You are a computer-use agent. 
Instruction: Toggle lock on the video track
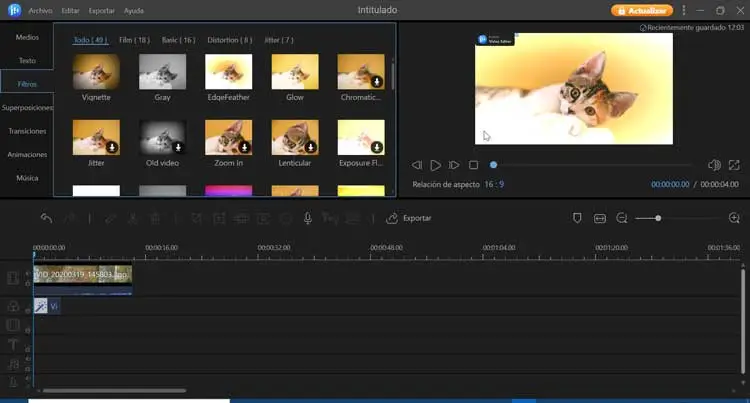pos(27,283)
